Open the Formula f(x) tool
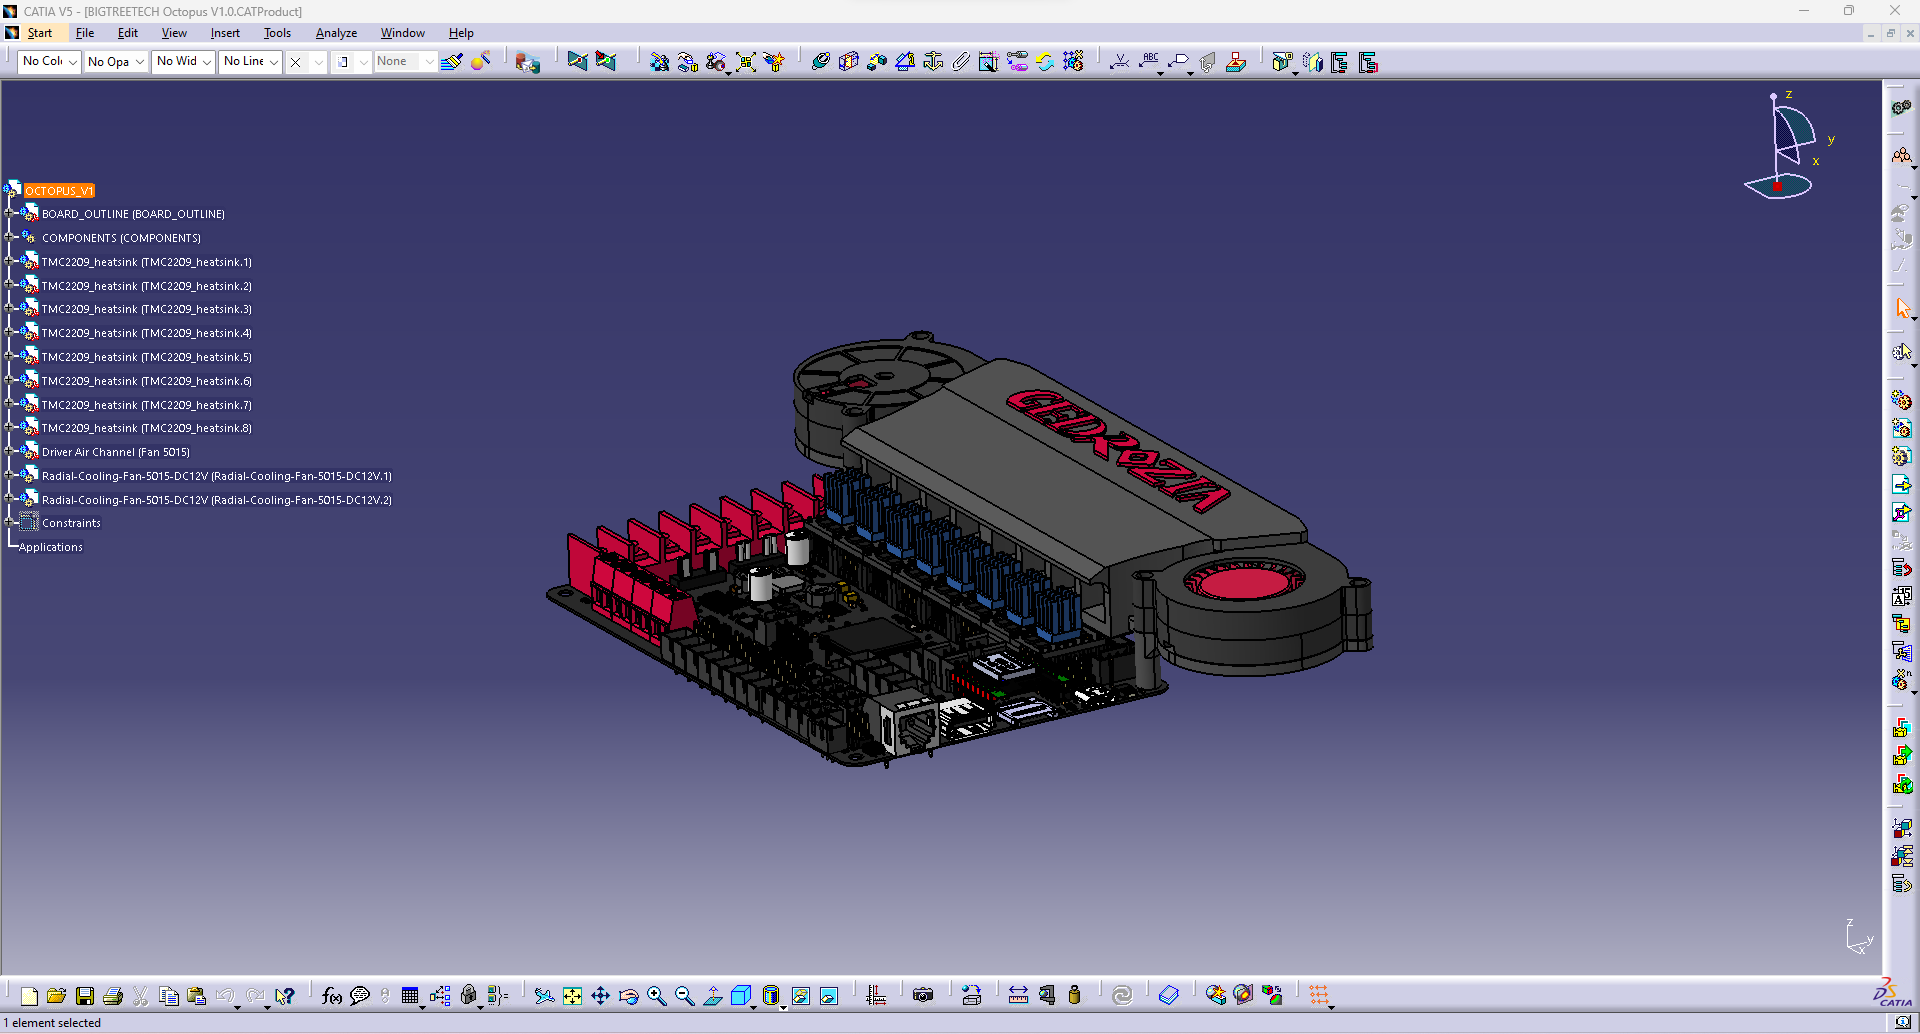This screenshot has height=1034, width=1920. (x=332, y=996)
